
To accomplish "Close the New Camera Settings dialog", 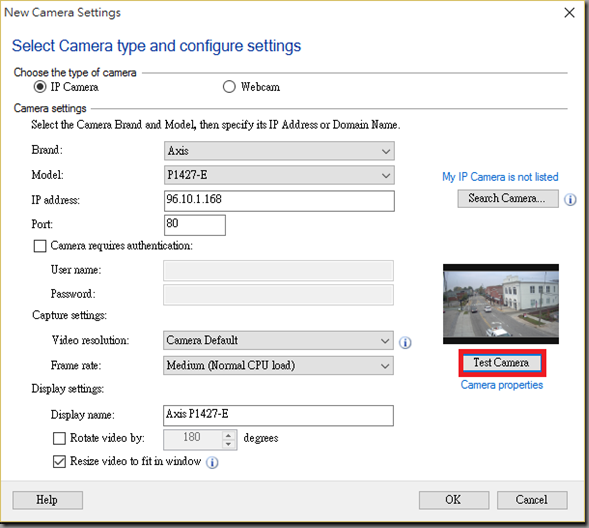I will (569, 13).
